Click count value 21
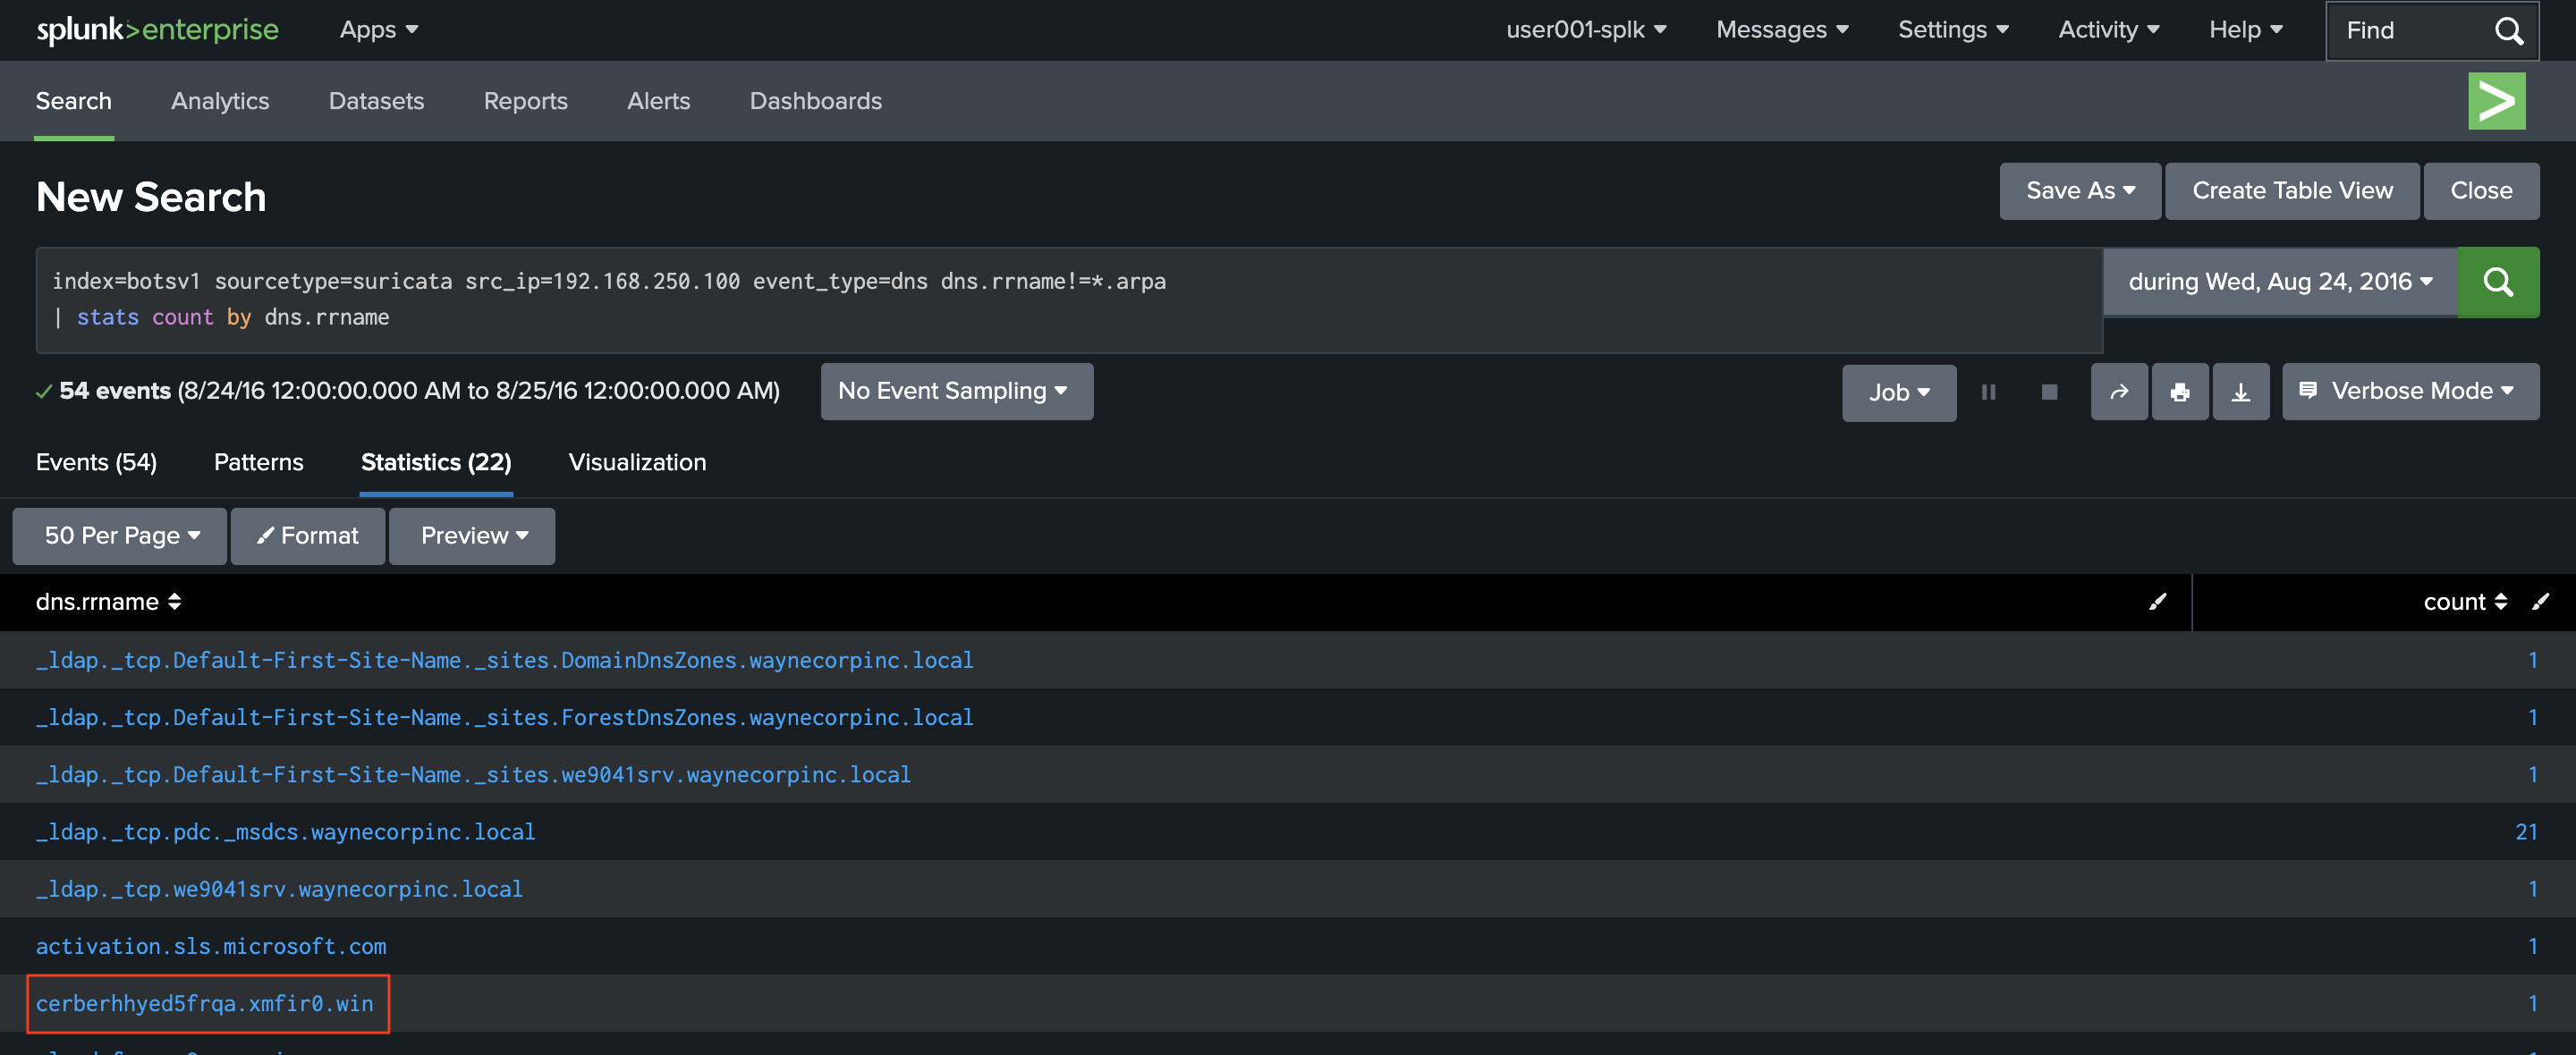The image size is (2576, 1055). 2526,831
